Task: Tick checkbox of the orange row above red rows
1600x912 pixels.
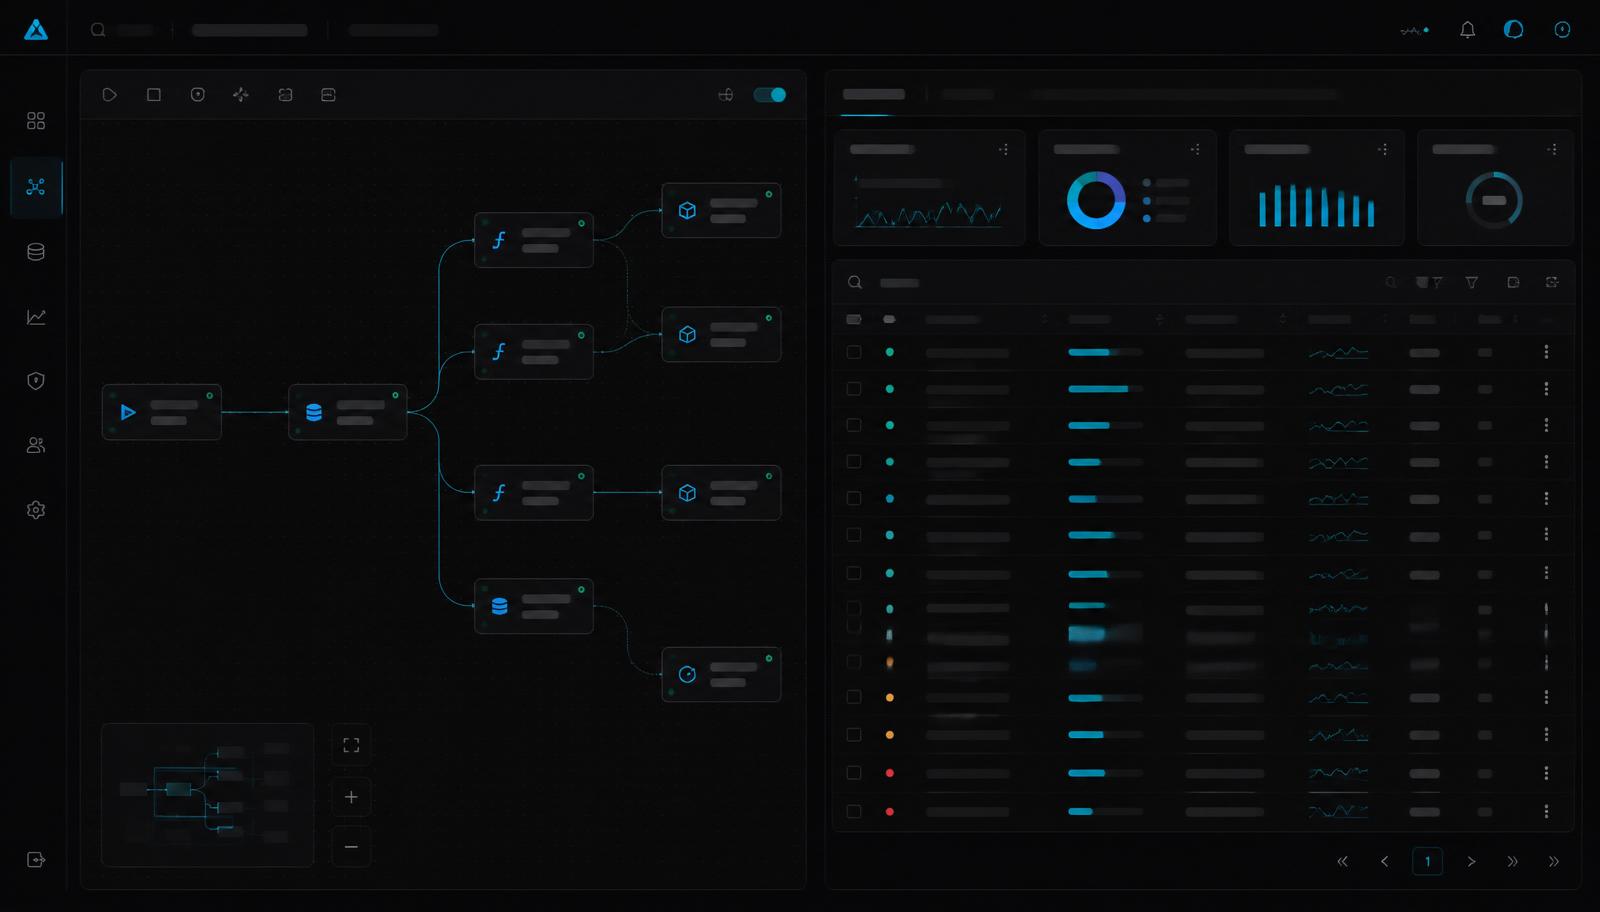Action: point(854,735)
